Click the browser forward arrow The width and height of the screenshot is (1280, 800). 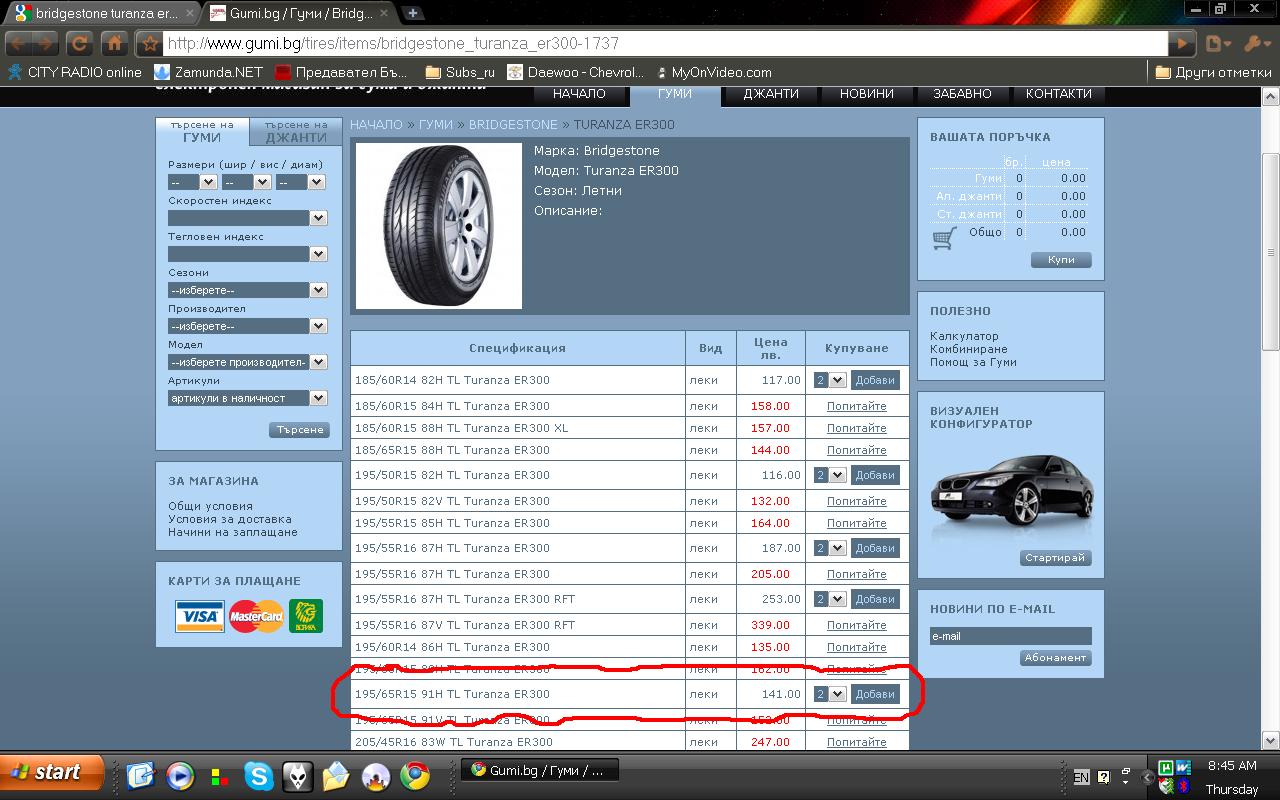[x=47, y=44]
